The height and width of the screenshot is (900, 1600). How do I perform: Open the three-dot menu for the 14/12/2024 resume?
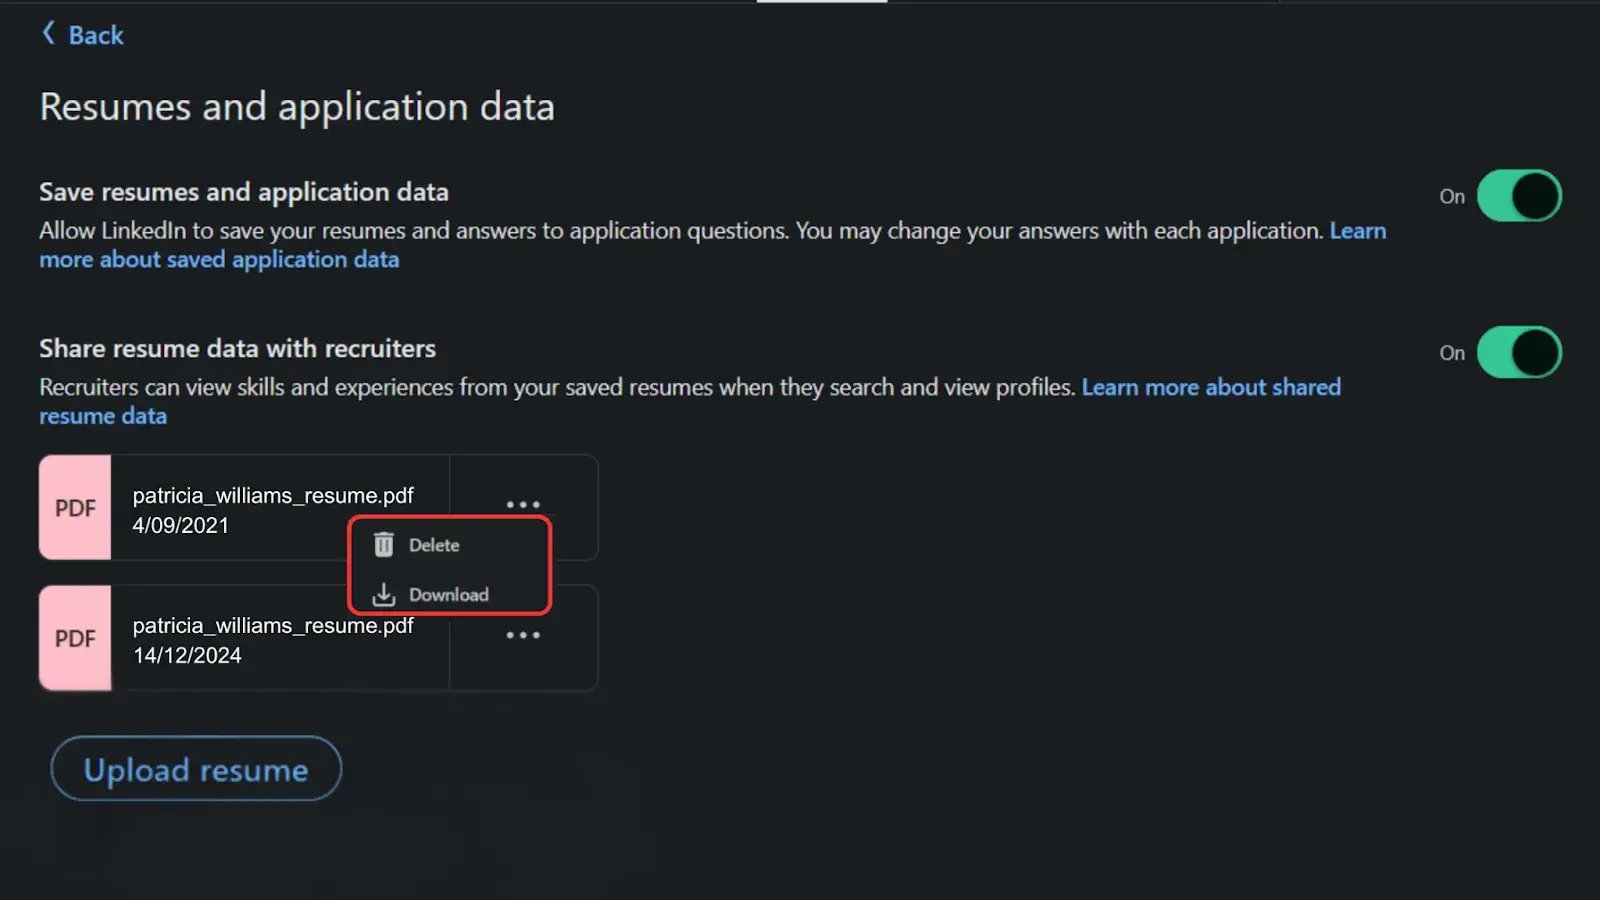(523, 635)
